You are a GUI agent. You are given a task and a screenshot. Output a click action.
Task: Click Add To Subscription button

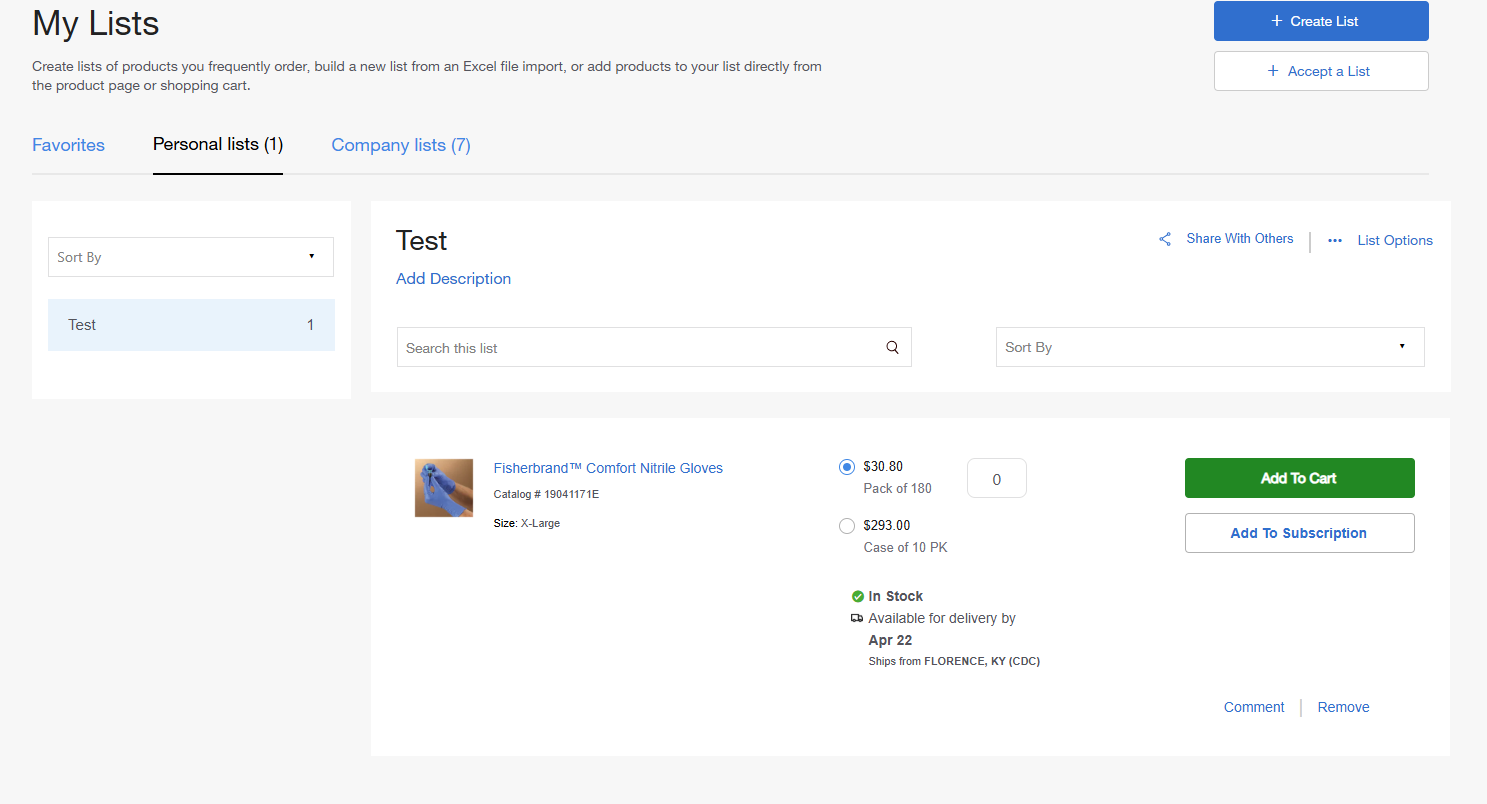point(1299,533)
